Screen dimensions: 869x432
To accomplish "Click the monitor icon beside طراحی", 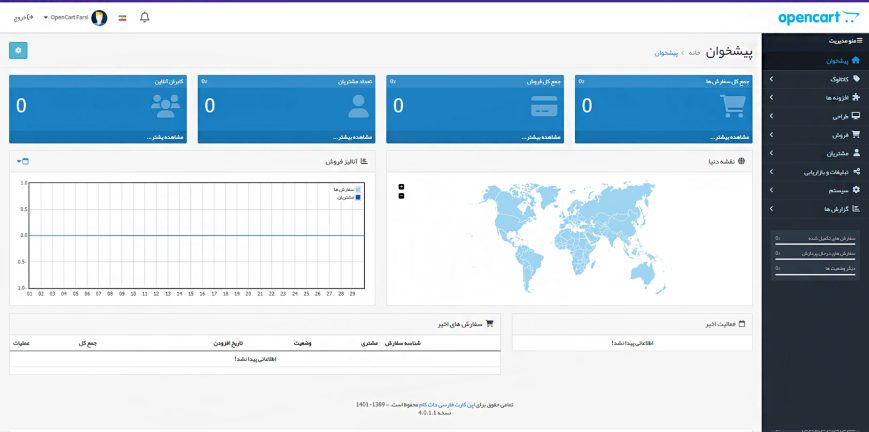I will coord(856,116).
